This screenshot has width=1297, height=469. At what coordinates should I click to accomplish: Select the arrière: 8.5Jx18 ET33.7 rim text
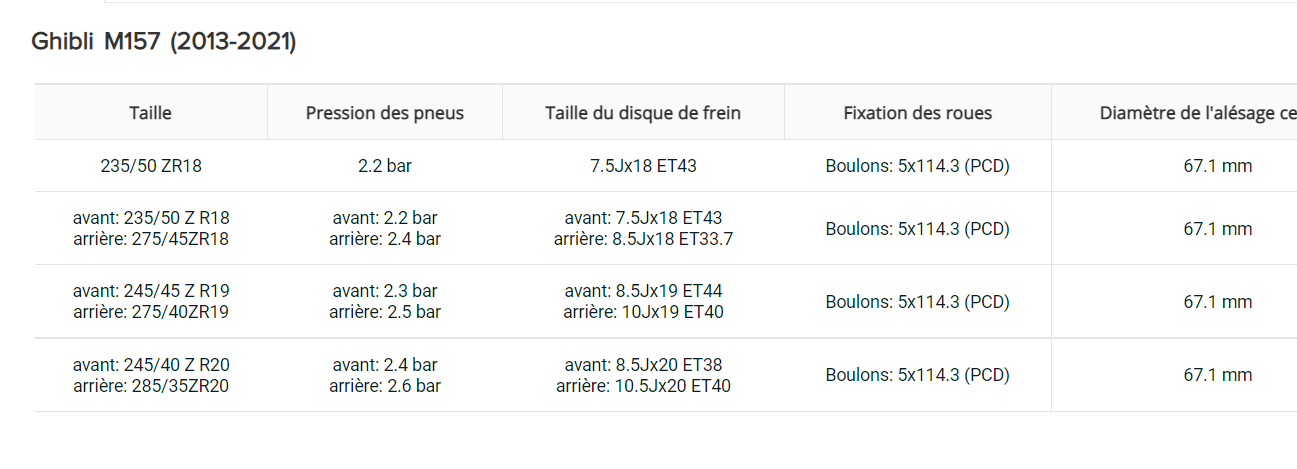[x=643, y=239]
